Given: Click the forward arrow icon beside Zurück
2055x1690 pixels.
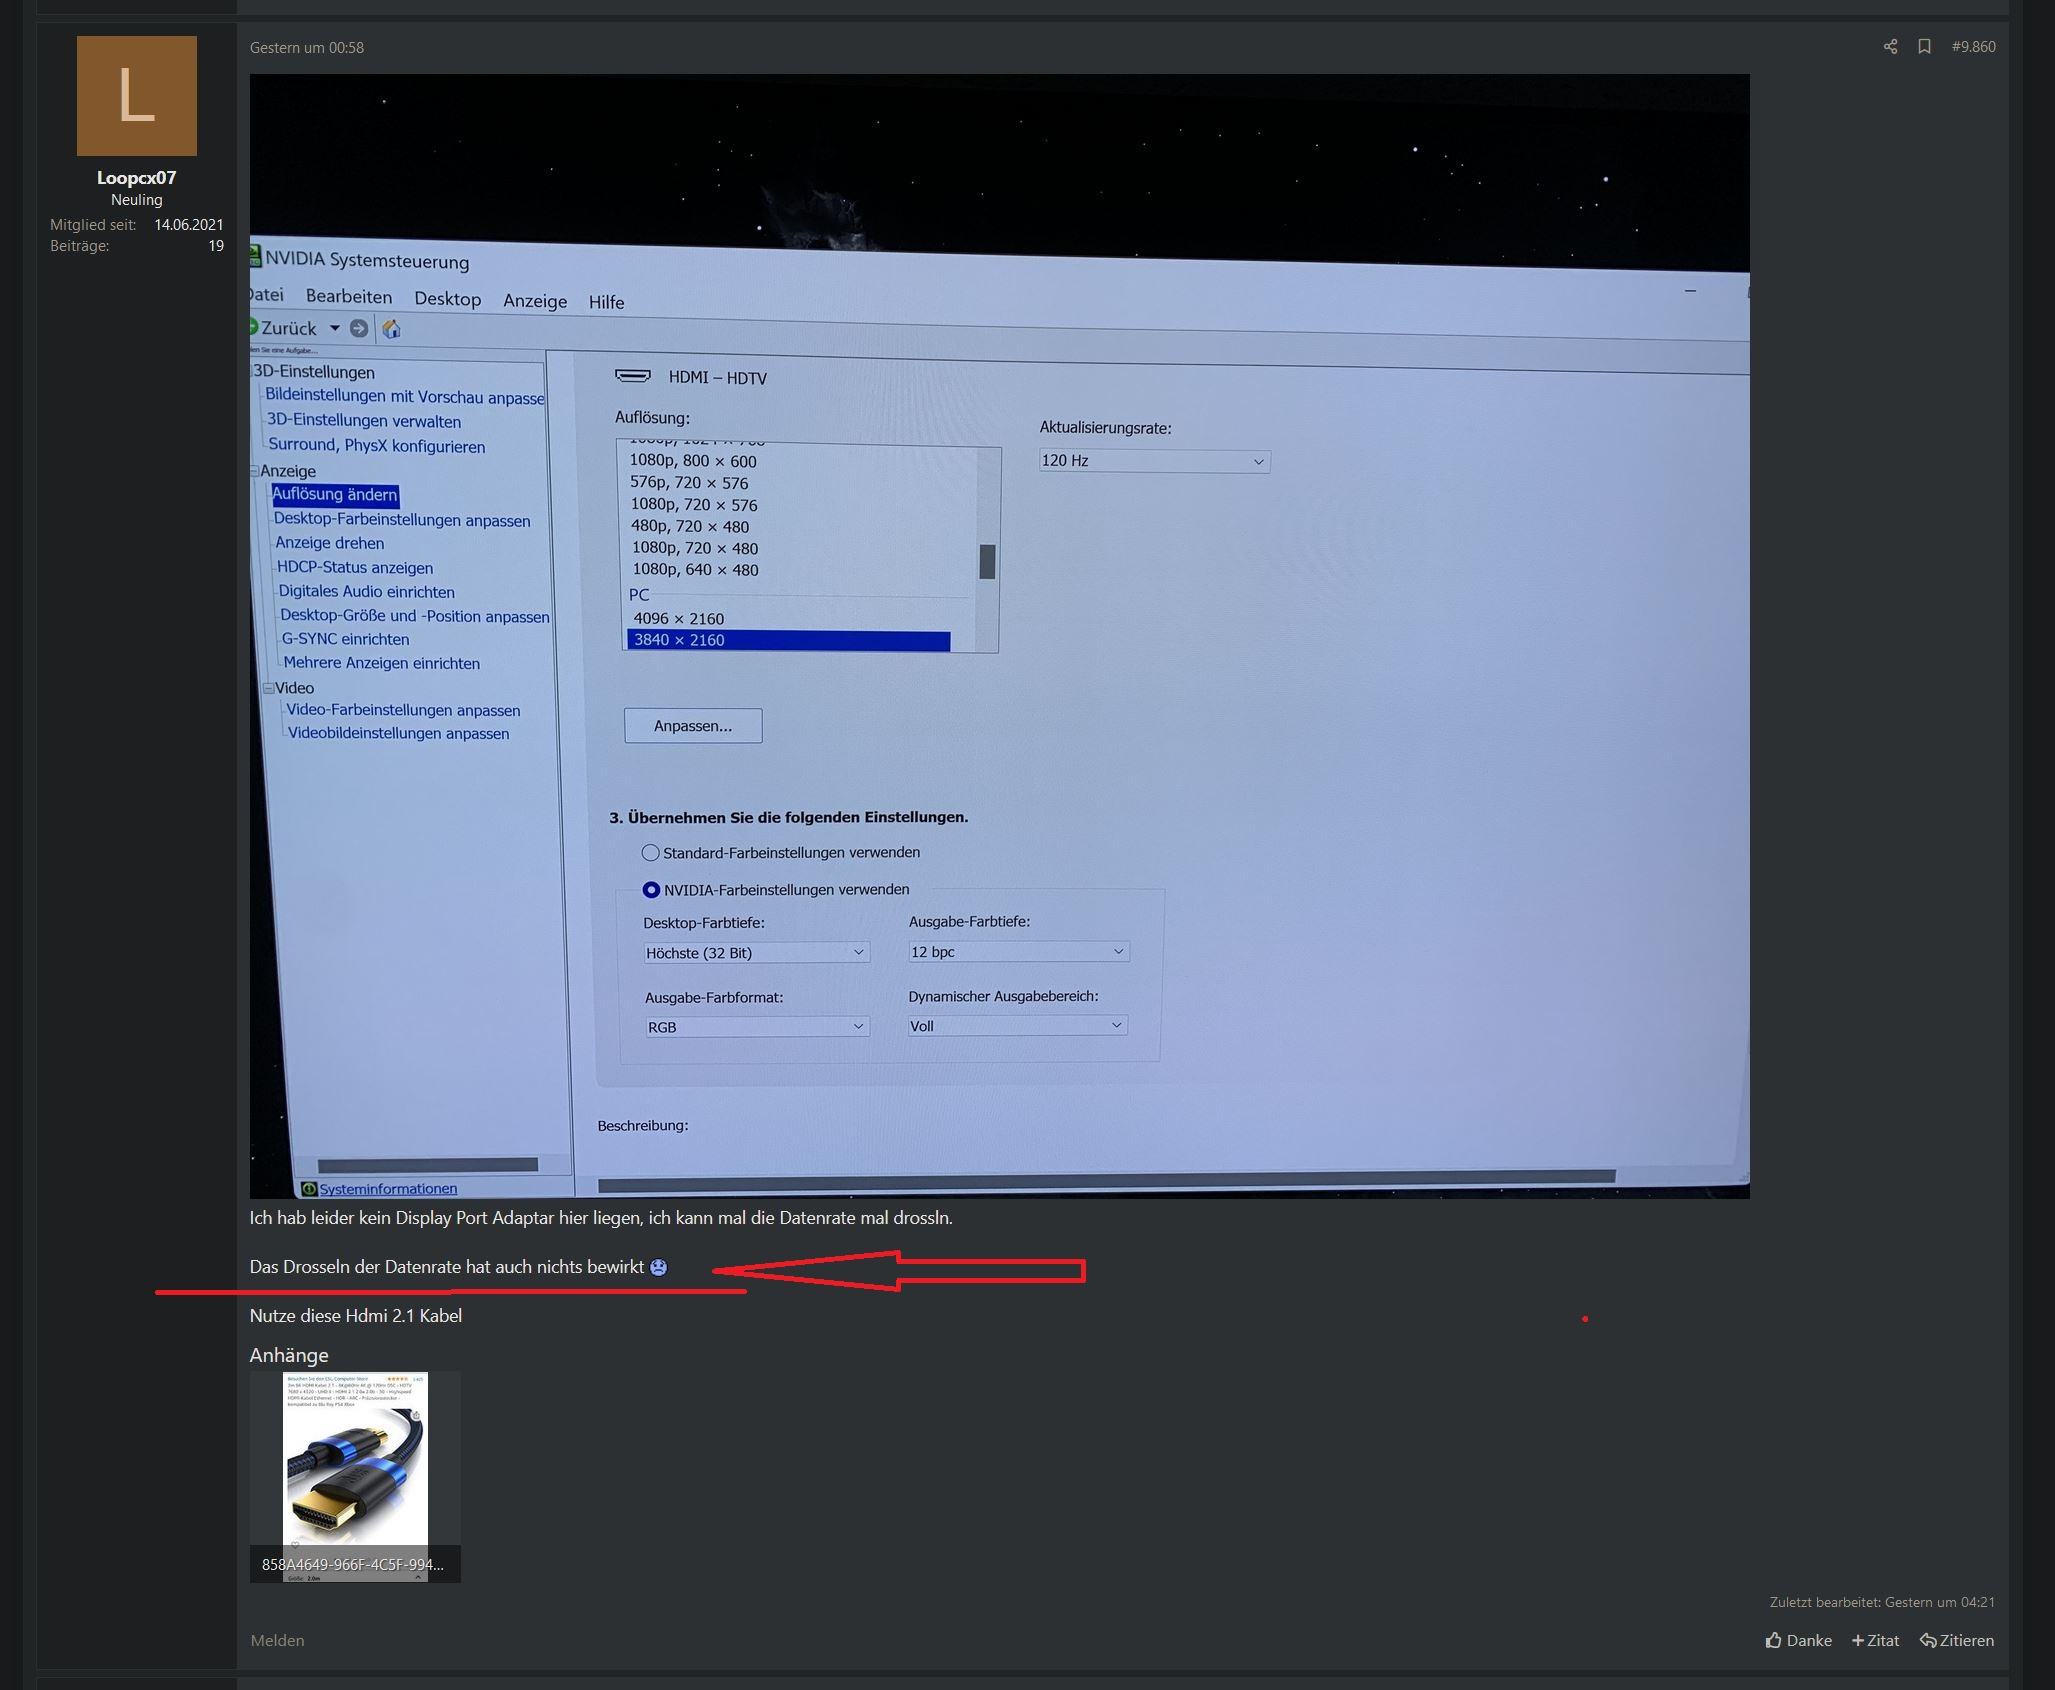Looking at the screenshot, I should tap(359, 328).
